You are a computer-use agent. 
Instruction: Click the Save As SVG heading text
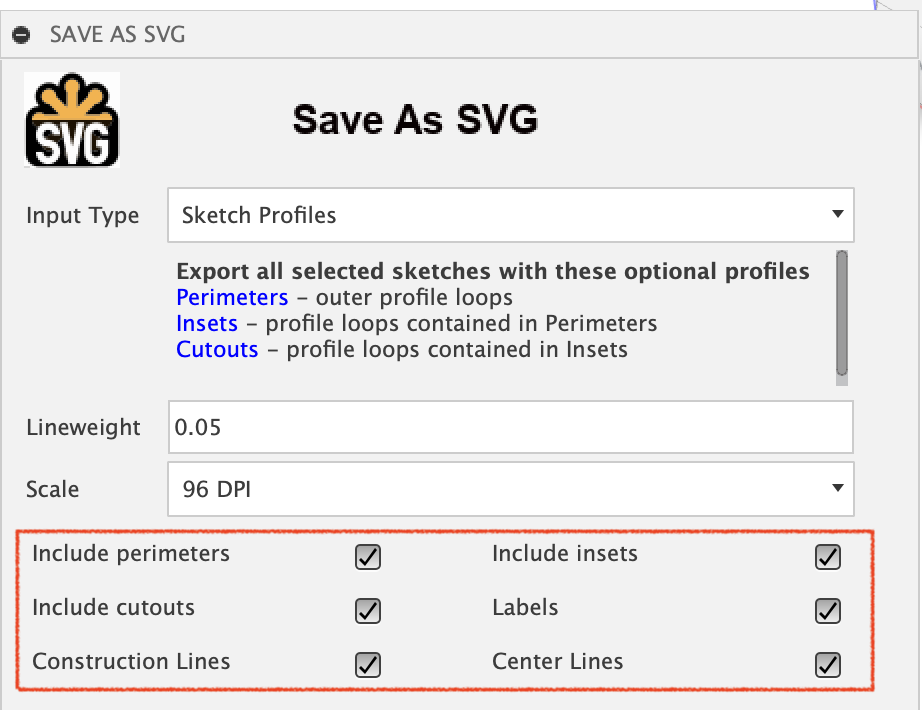pyautogui.click(x=415, y=119)
